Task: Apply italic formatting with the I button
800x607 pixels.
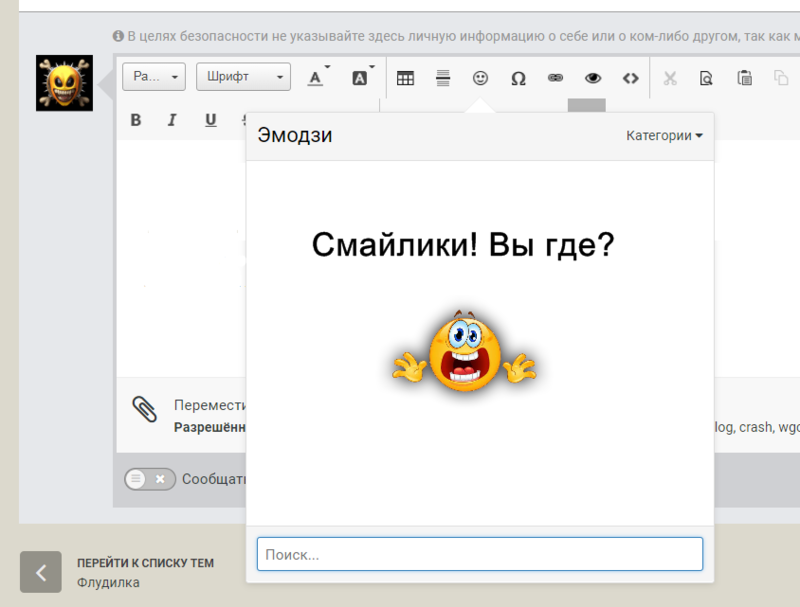Action: pos(172,120)
